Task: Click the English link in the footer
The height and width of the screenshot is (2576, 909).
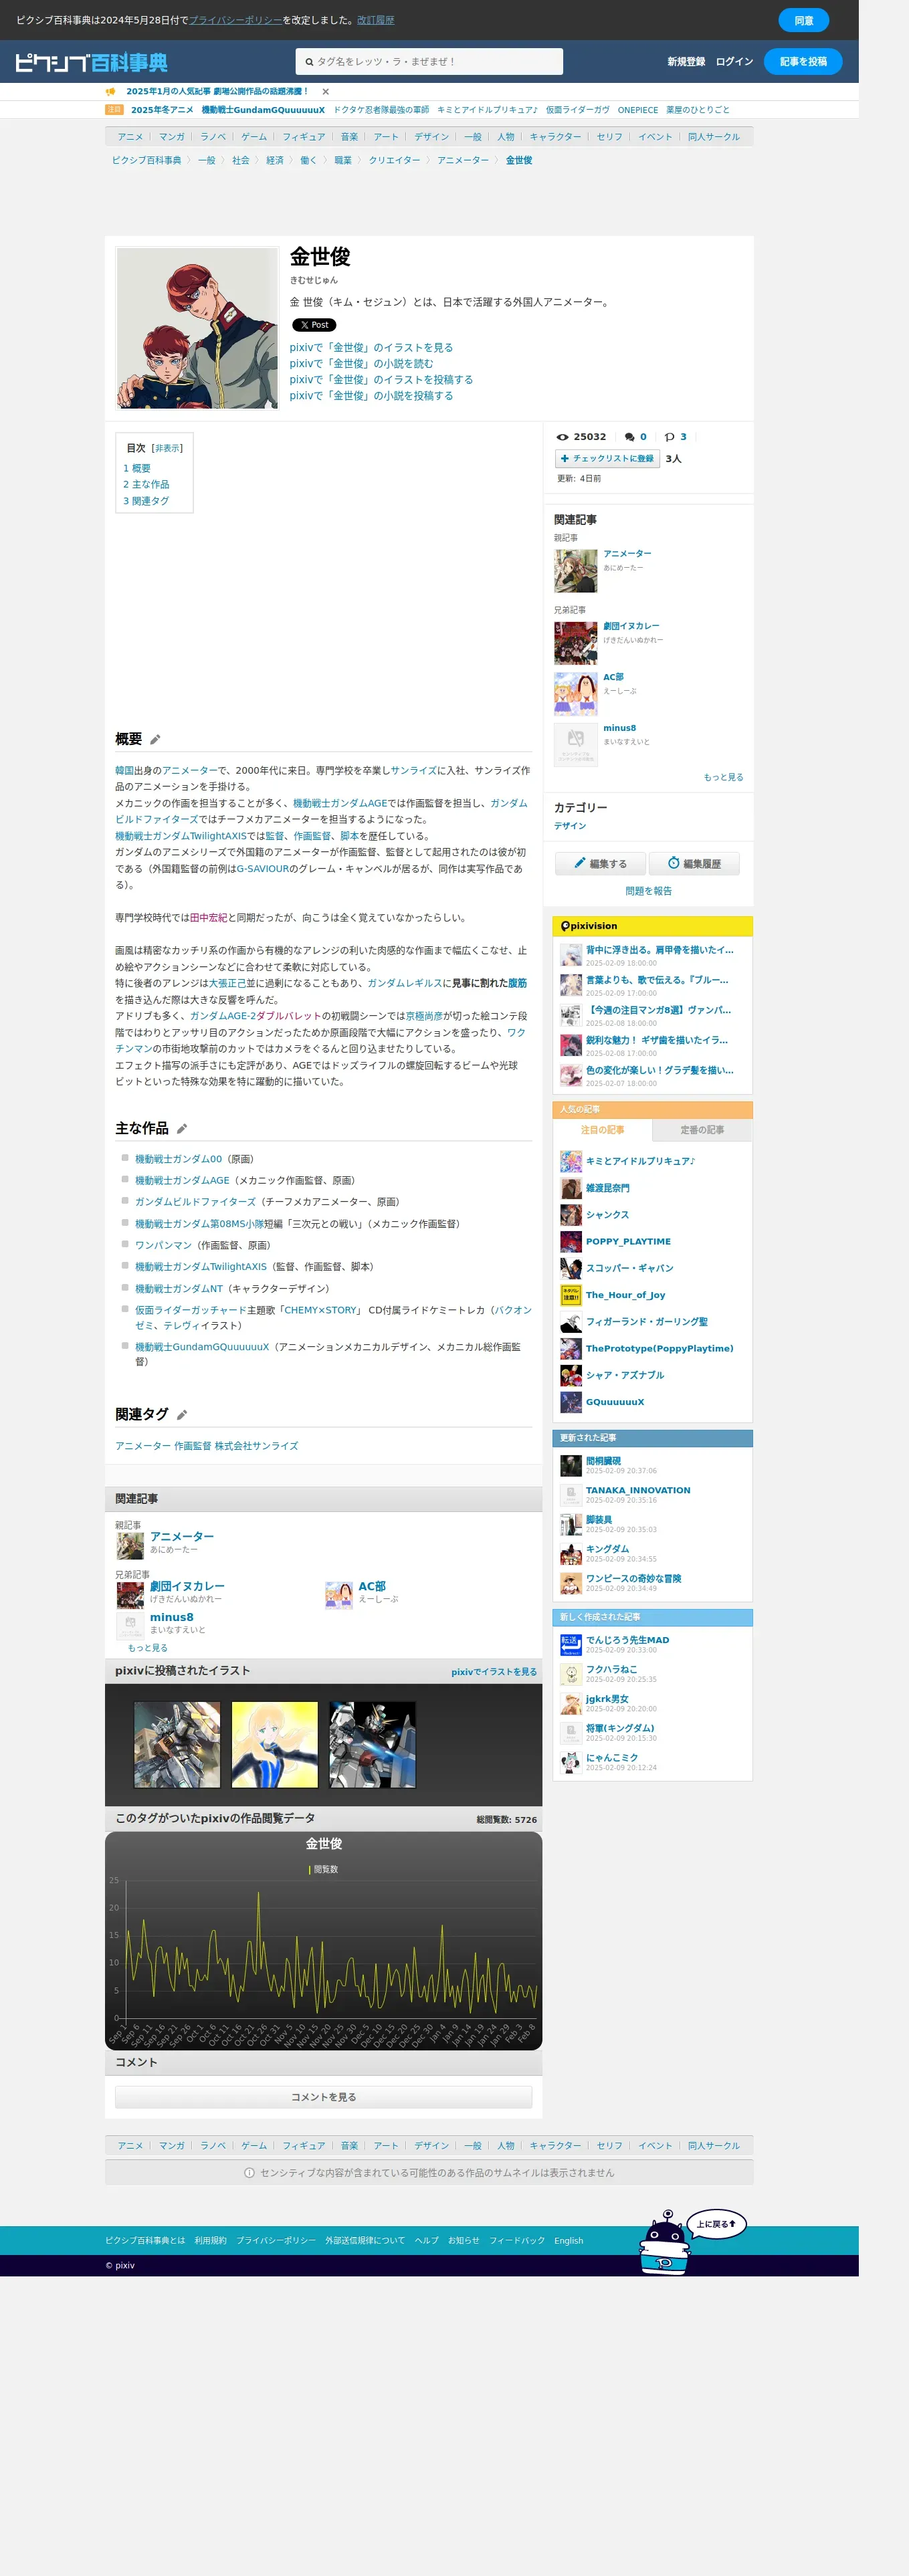Action: [568, 2241]
